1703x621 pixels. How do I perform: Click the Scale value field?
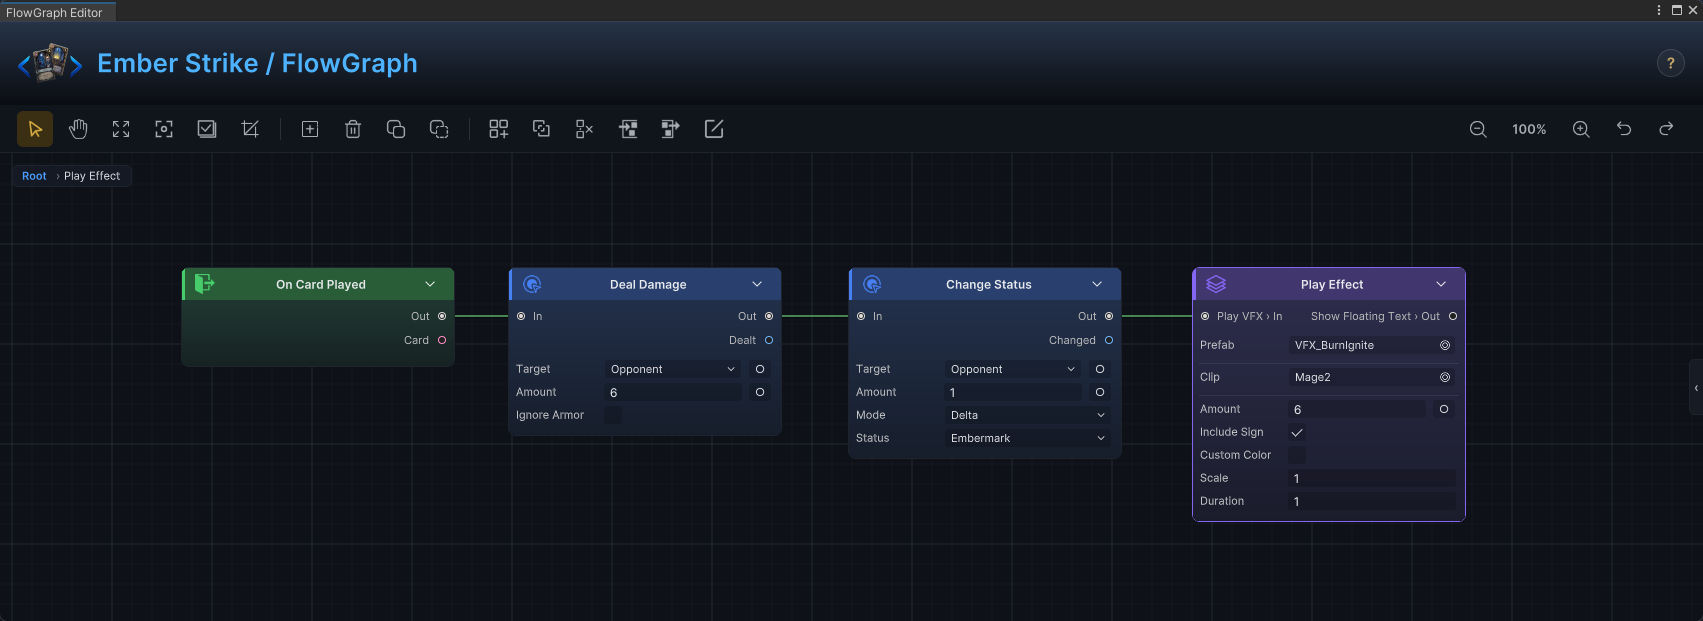point(1372,478)
